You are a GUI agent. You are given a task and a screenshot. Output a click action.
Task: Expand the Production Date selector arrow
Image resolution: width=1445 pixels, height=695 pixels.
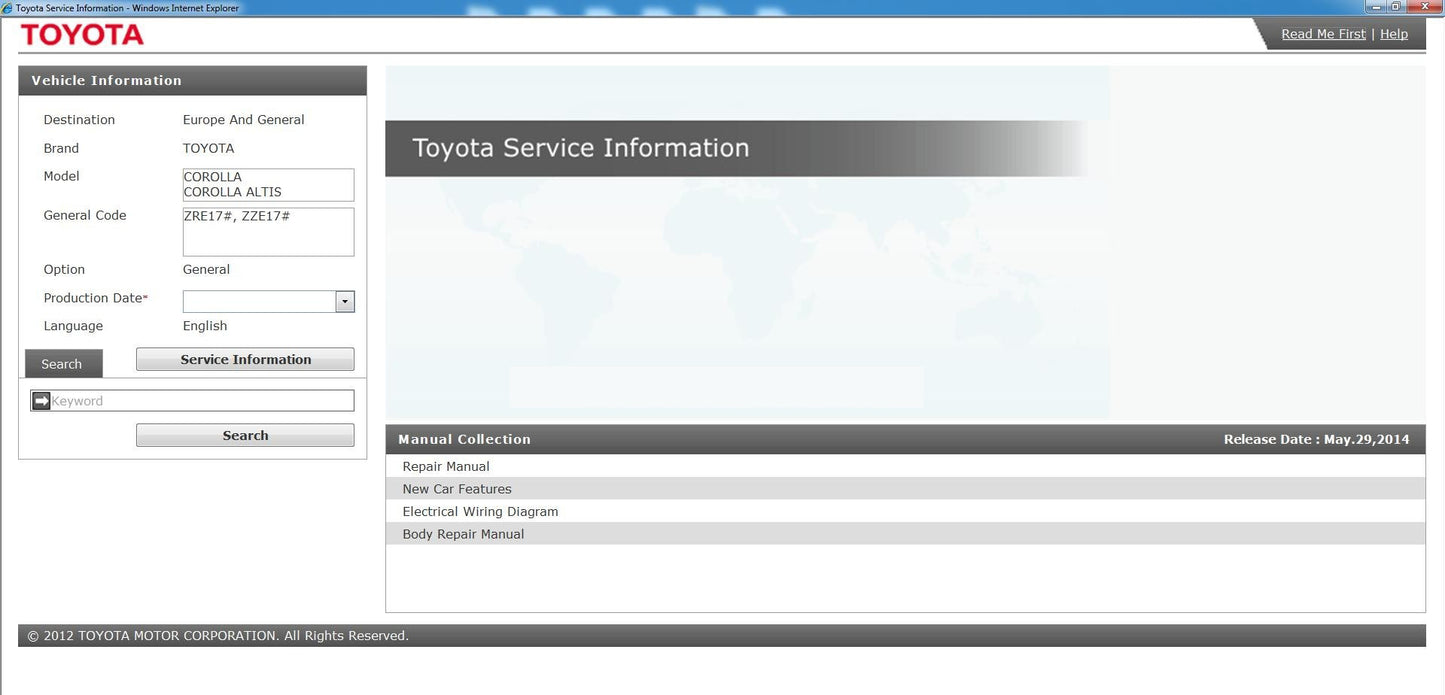point(344,301)
